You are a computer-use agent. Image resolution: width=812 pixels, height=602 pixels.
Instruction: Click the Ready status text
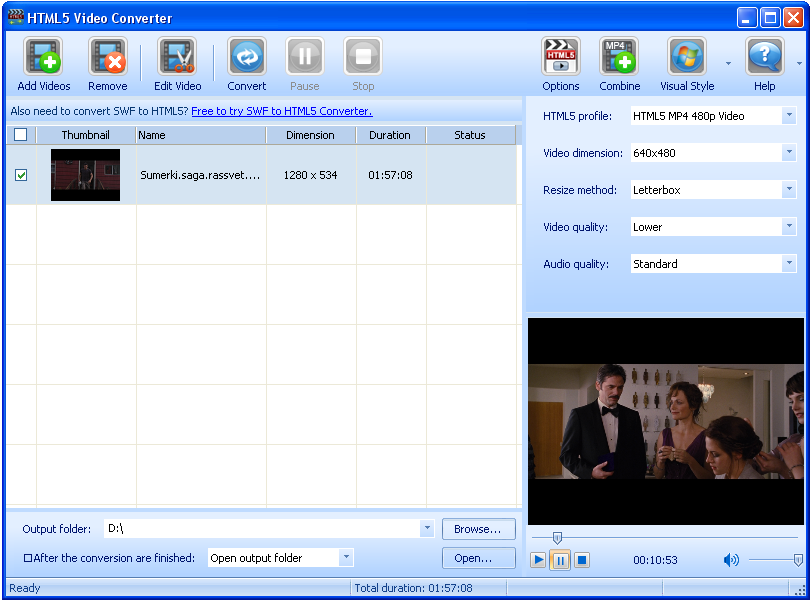[x=24, y=588]
